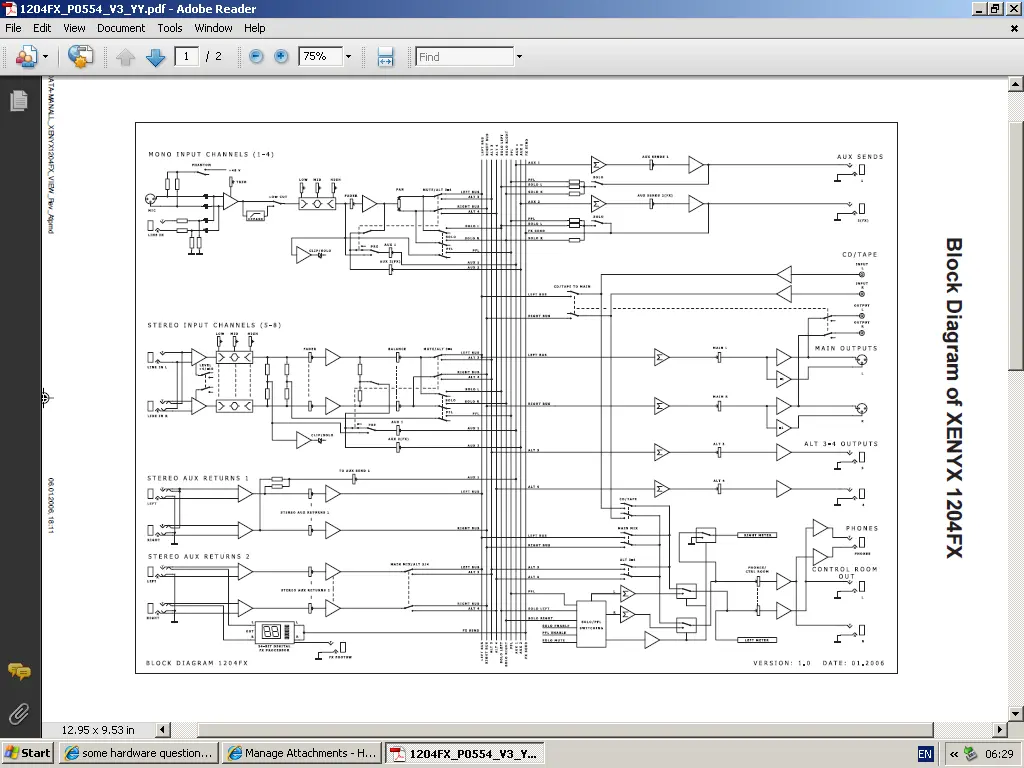Click the 75% zoom value field
1024x768 pixels.
[320, 57]
